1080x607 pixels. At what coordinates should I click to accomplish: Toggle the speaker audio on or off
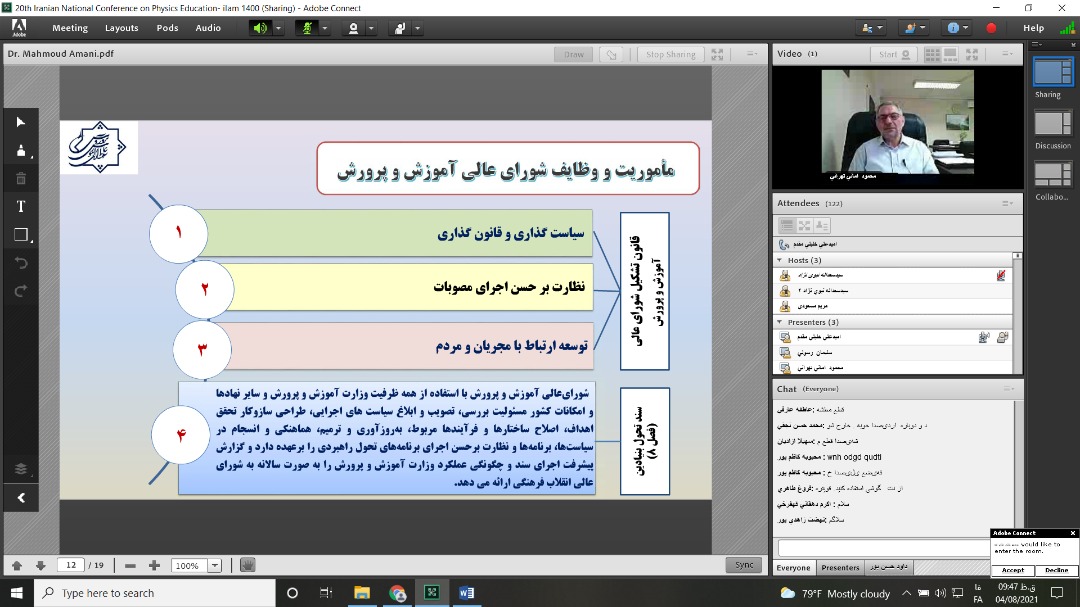pyautogui.click(x=261, y=28)
